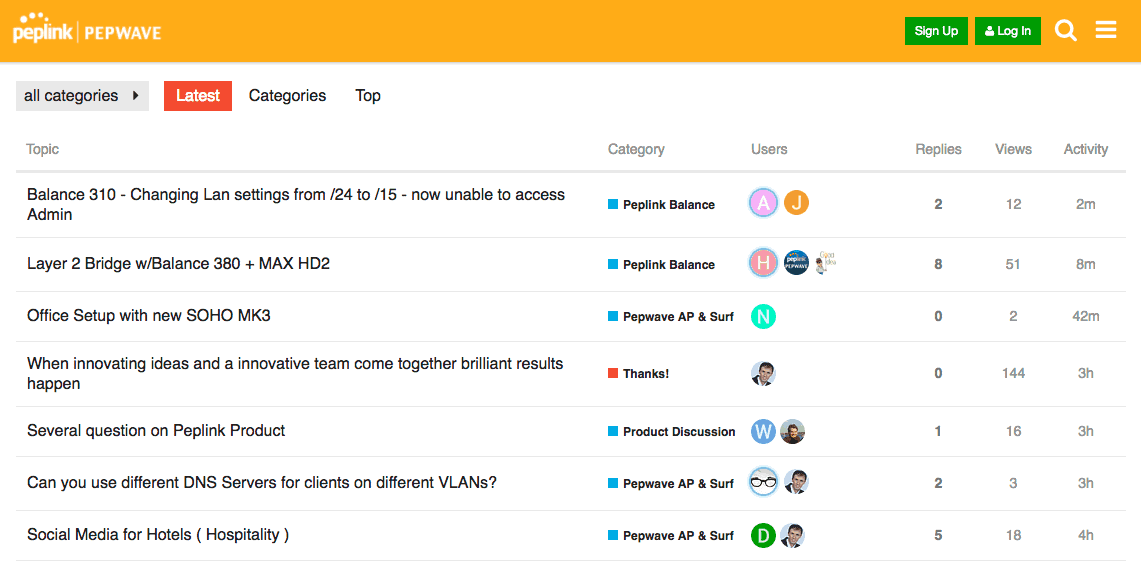Open Several question on Peplink Product topic
Screen dimensions: 1141x566
pyautogui.click(x=156, y=430)
